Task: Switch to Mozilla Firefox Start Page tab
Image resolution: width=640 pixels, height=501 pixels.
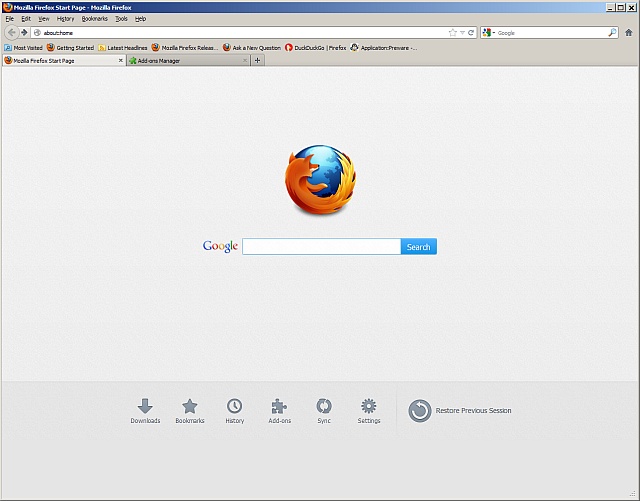Action: [64, 60]
